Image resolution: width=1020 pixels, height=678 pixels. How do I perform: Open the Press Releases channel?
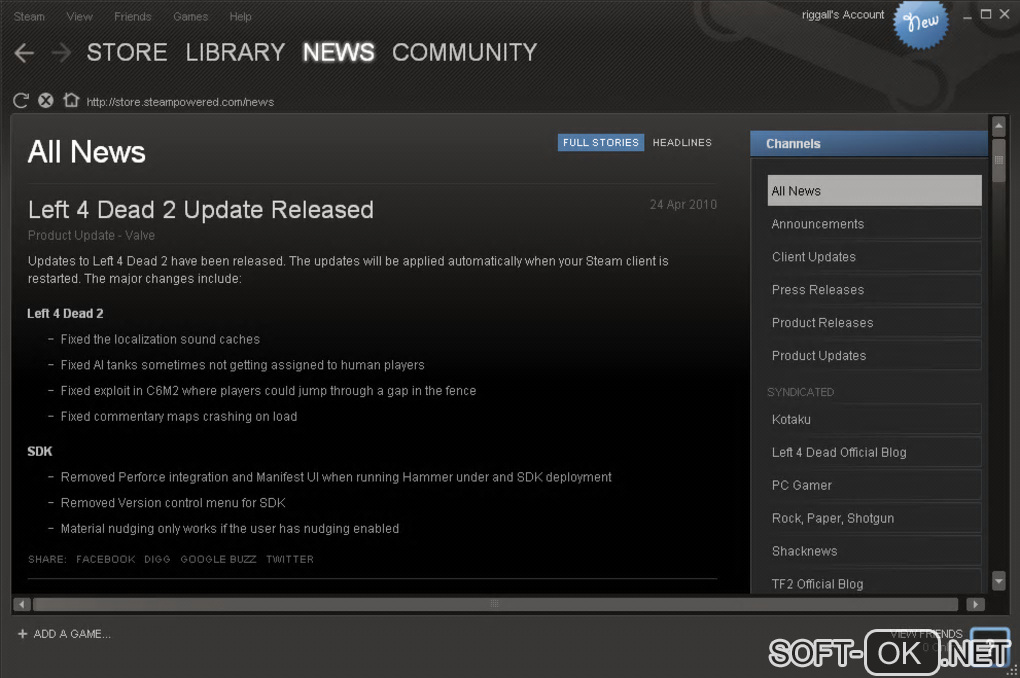click(x=874, y=290)
